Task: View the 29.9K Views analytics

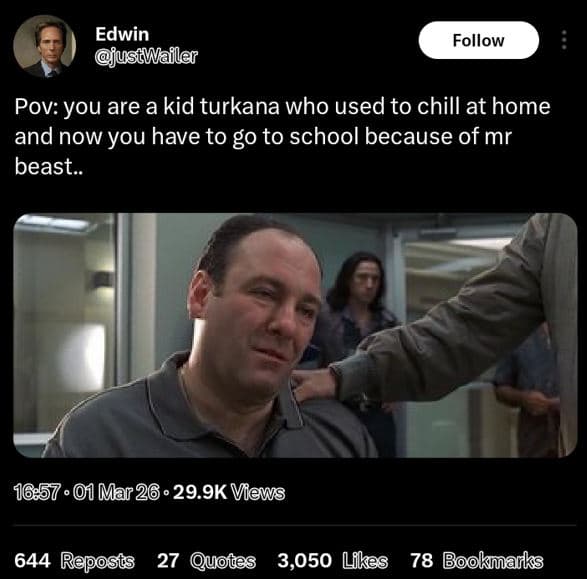Action: [229, 492]
